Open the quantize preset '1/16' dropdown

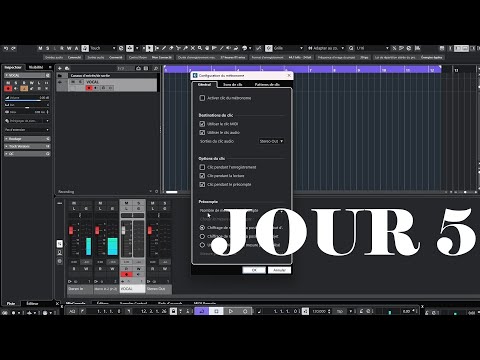tap(372, 49)
